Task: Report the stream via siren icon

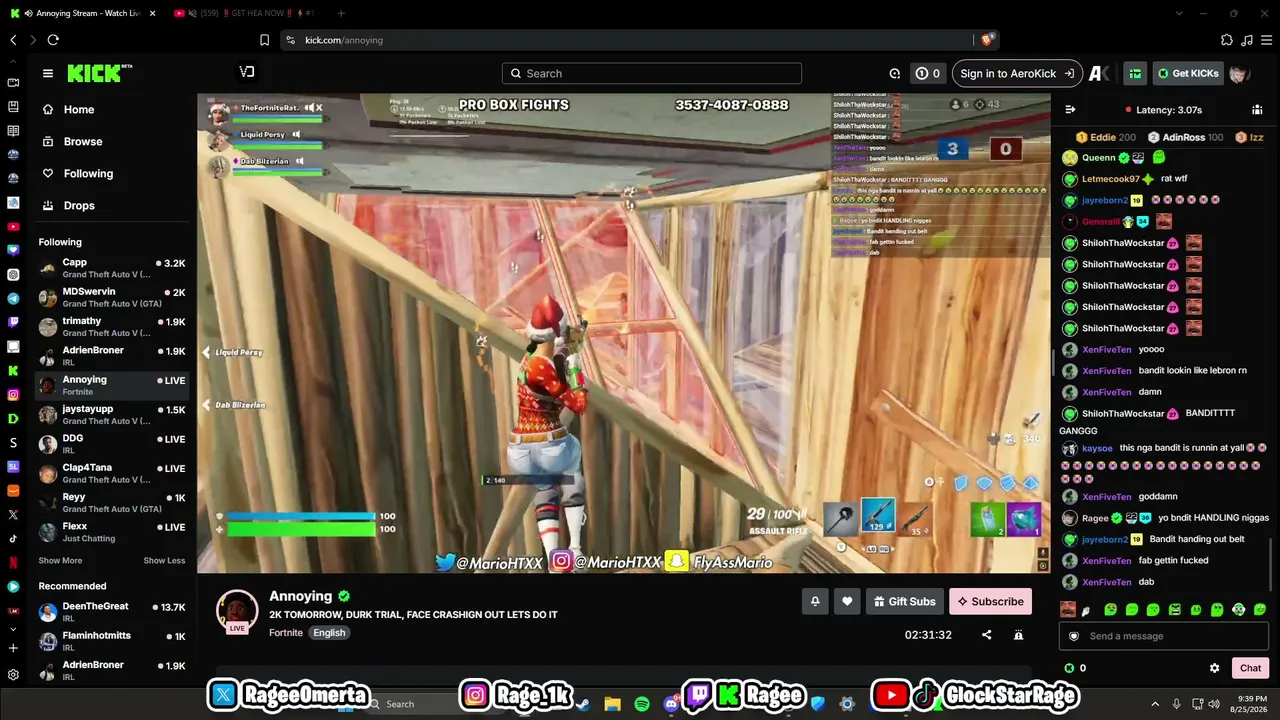Action: [x=1018, y=635]
